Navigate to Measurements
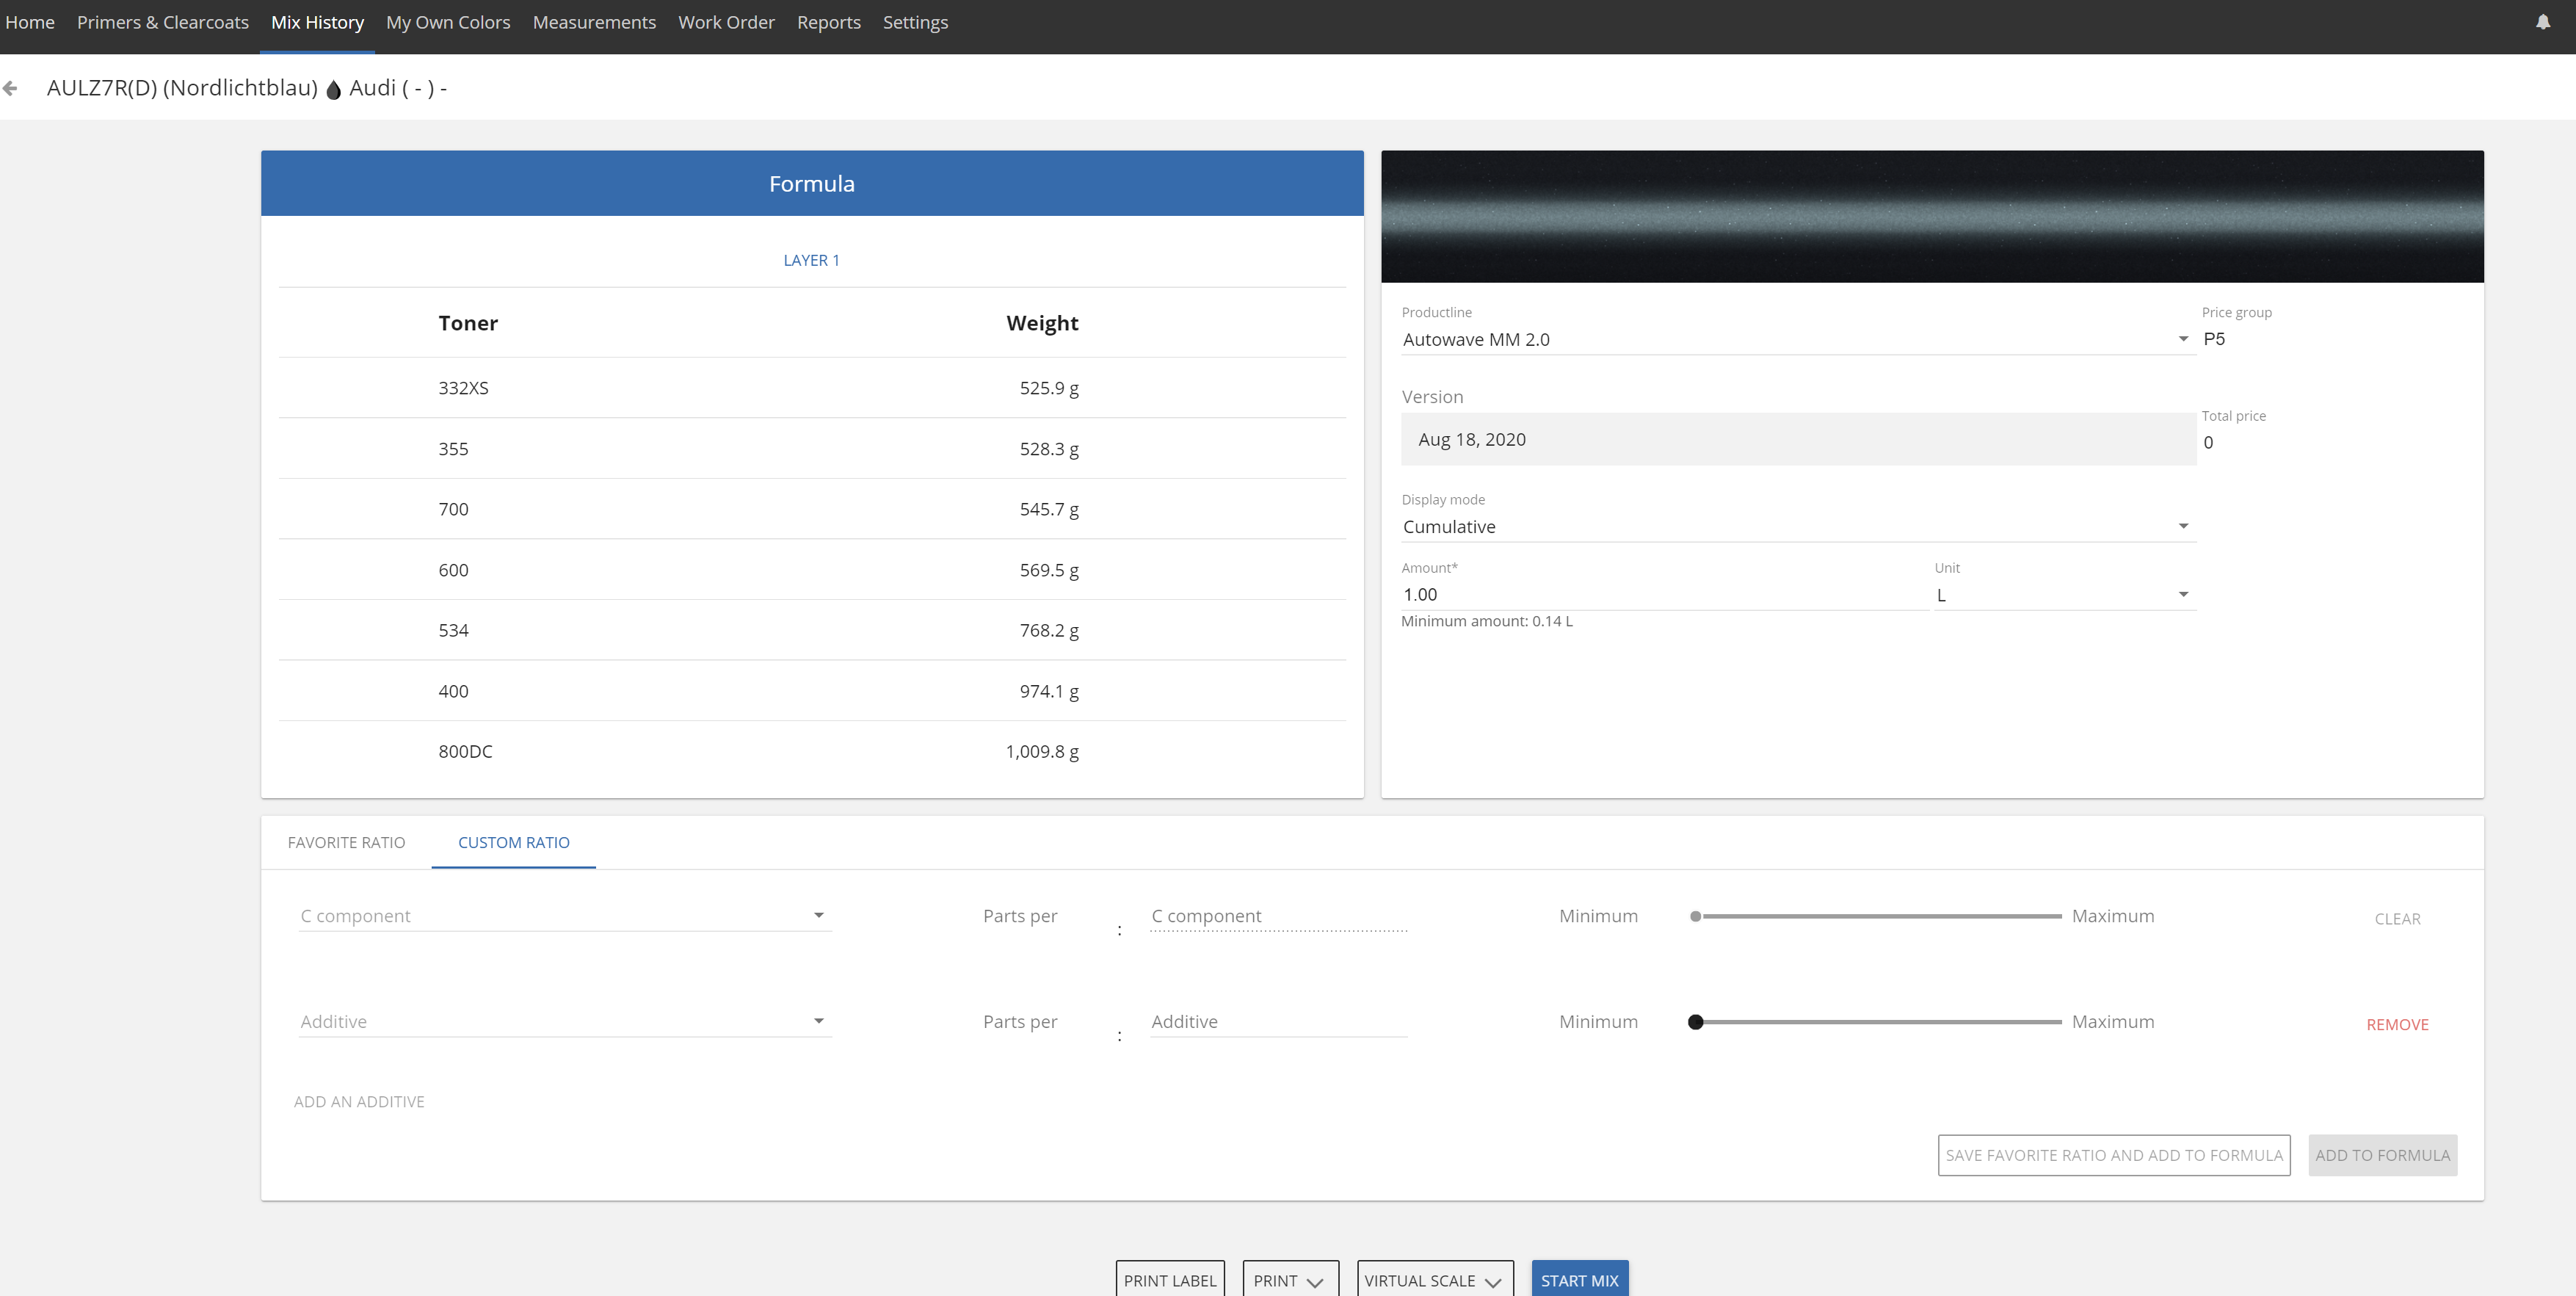The height and width of the screenshot is (1296, 2576). (594, 22)
